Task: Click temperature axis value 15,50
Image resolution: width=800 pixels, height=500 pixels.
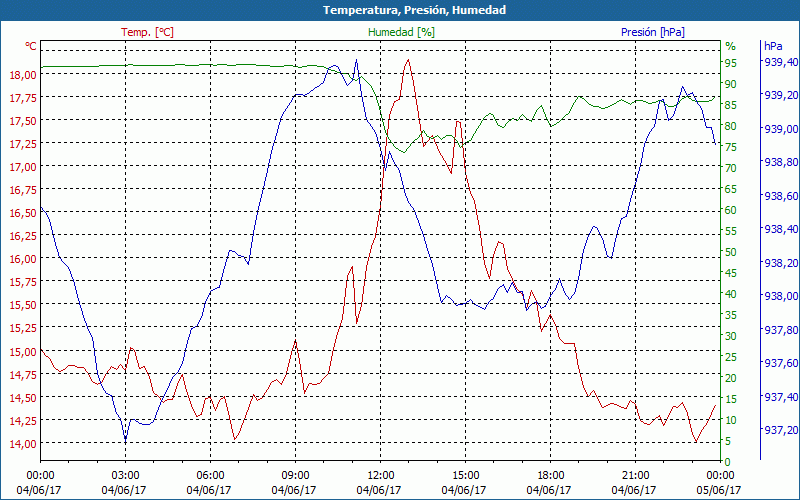Action: 23,305
